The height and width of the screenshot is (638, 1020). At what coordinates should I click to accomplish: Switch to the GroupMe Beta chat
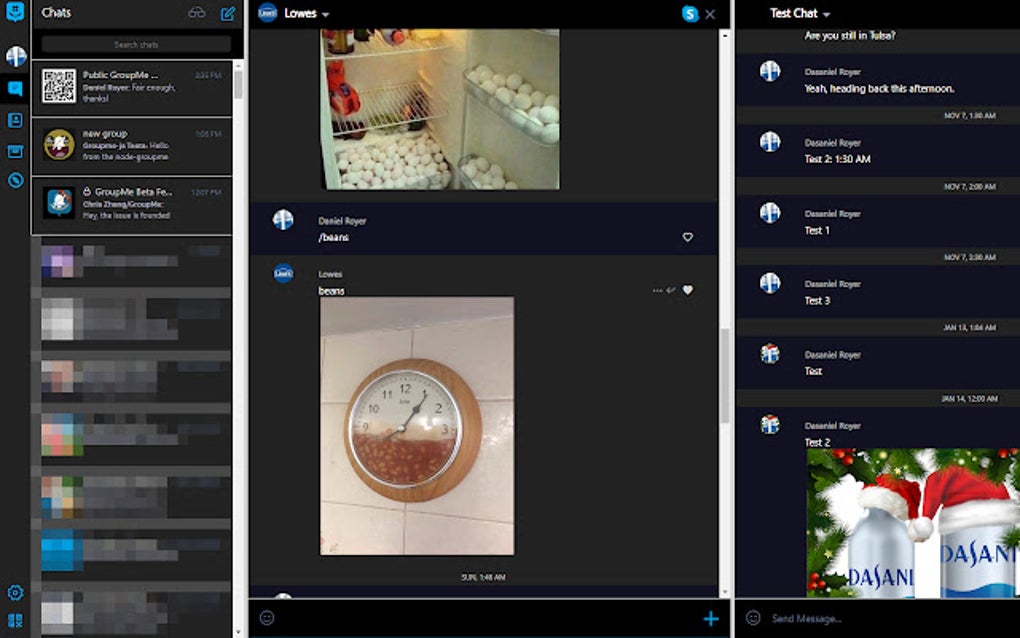[x=133, y=207]
